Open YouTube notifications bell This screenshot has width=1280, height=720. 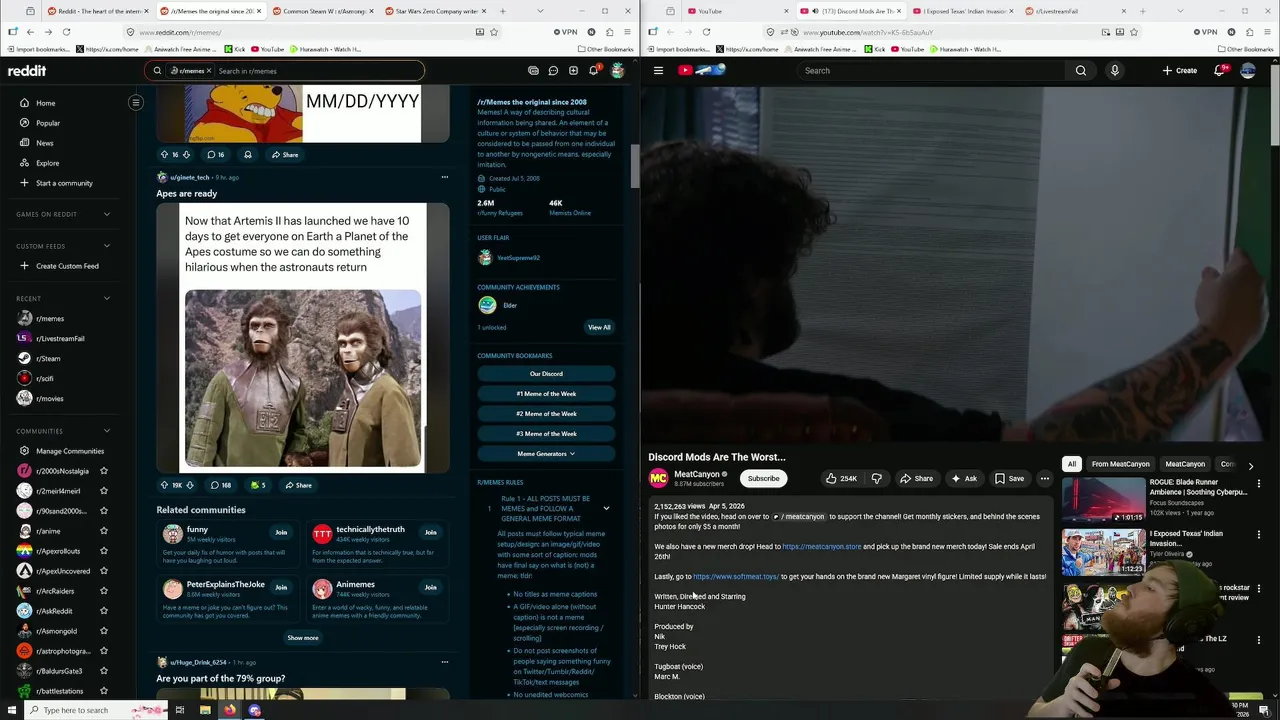(1220, 70)
